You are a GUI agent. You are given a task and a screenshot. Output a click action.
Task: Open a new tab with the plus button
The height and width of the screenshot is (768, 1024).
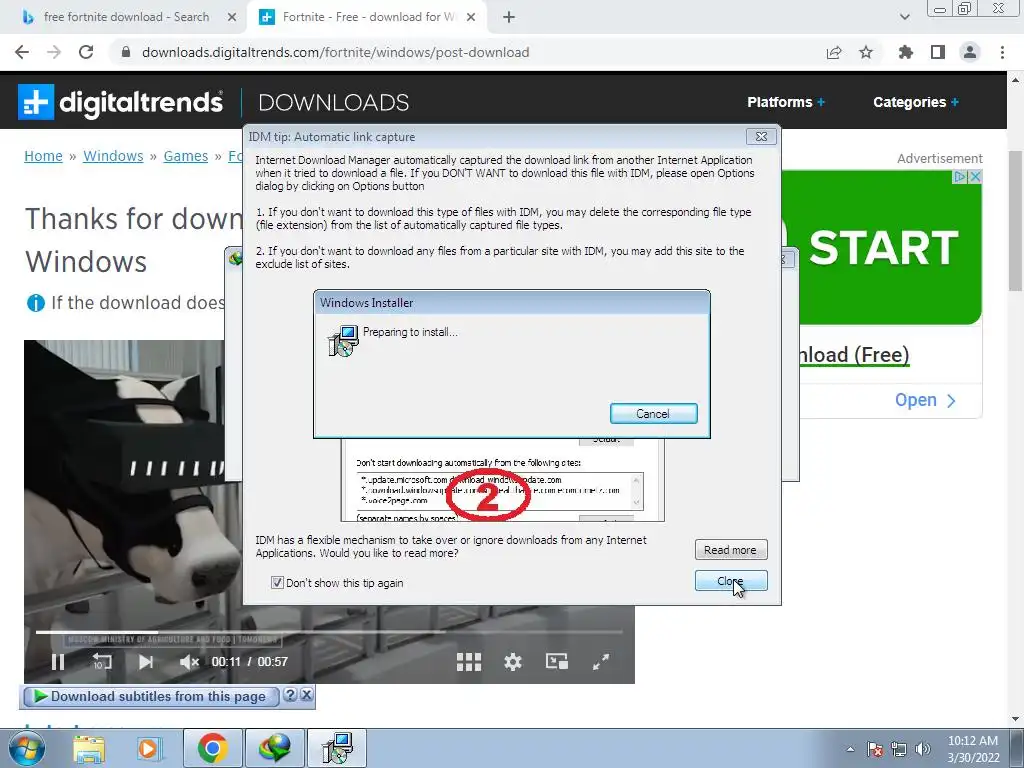pos(509,17)
